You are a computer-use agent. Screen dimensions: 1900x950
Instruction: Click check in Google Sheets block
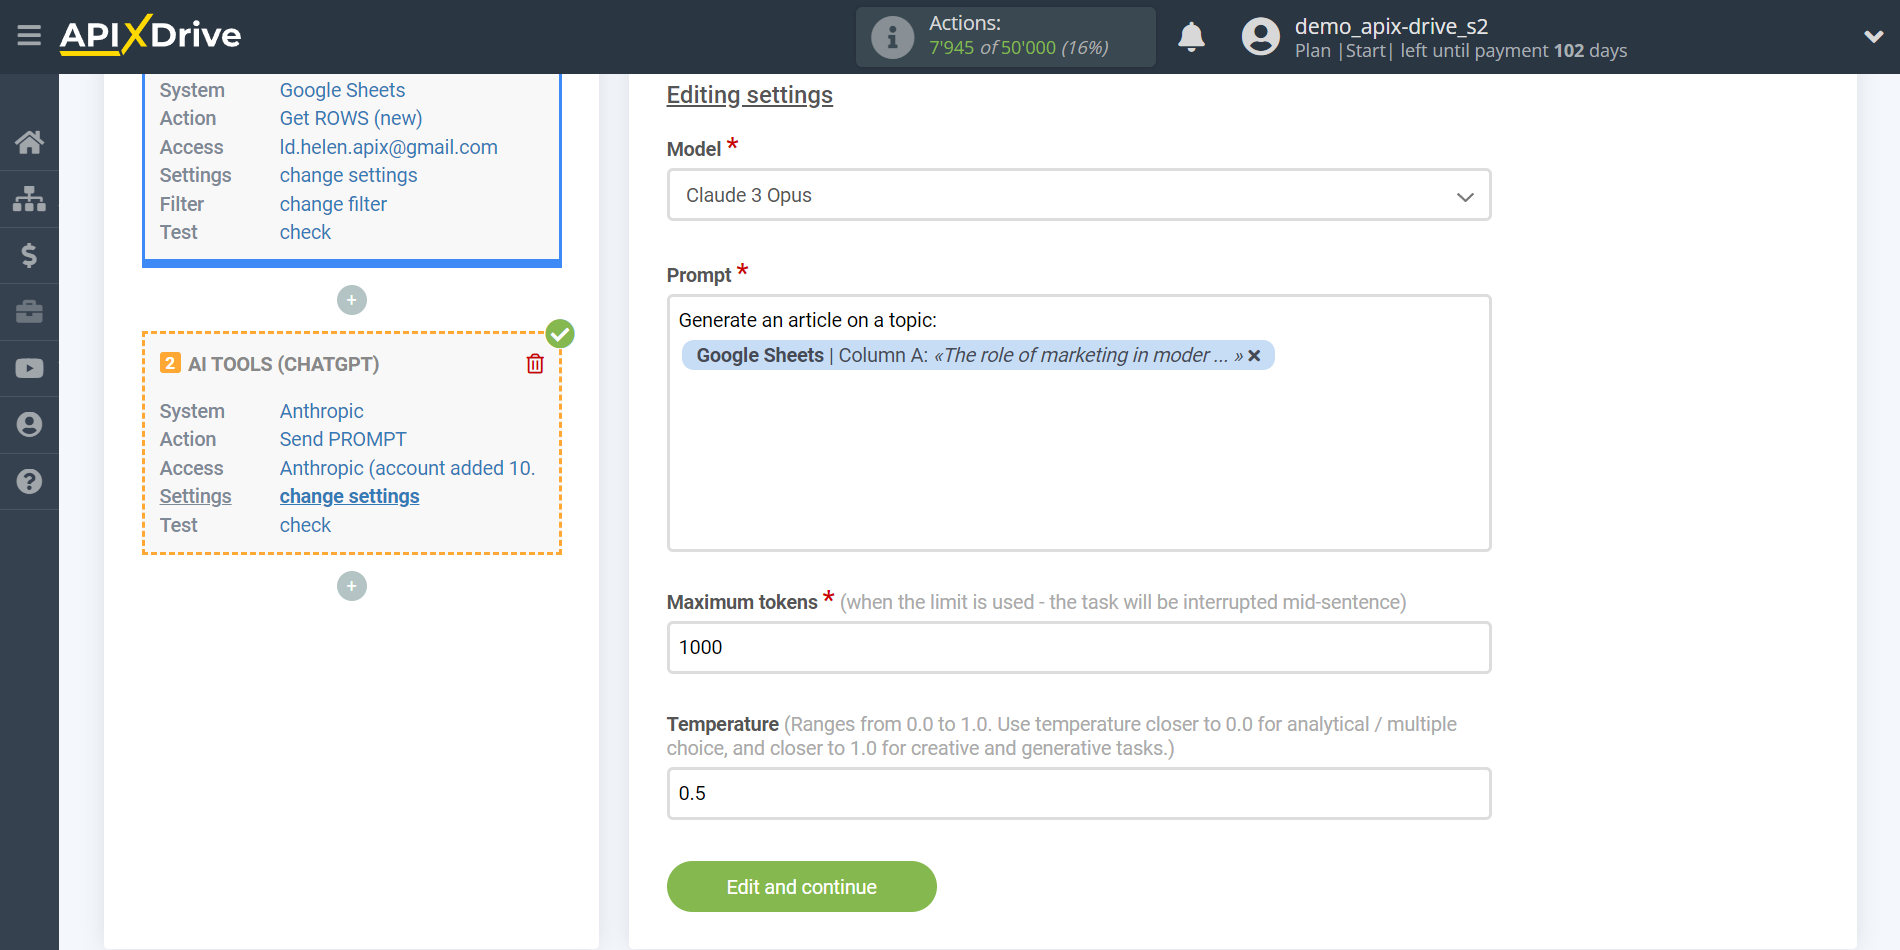tap(305, 232)
